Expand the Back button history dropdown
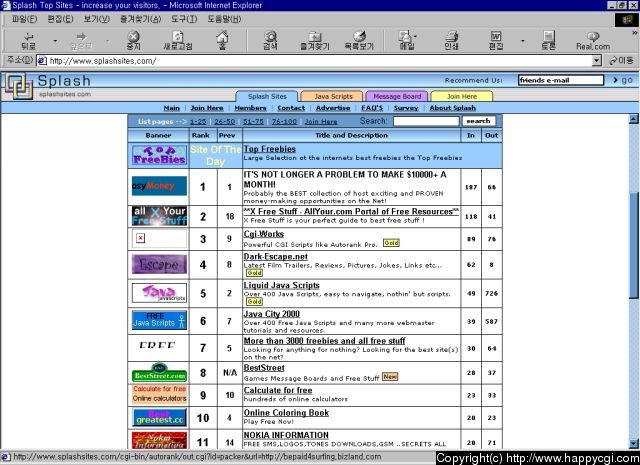Screen dimensions: 640x465 [55, 41]
